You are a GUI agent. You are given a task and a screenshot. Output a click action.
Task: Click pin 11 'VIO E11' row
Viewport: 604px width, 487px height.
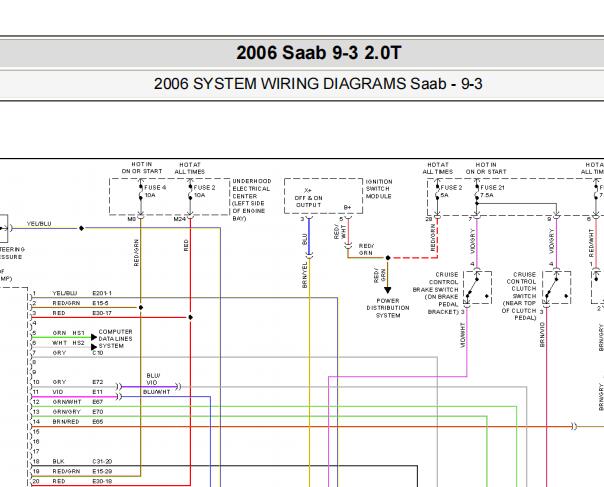click(68, 392)
